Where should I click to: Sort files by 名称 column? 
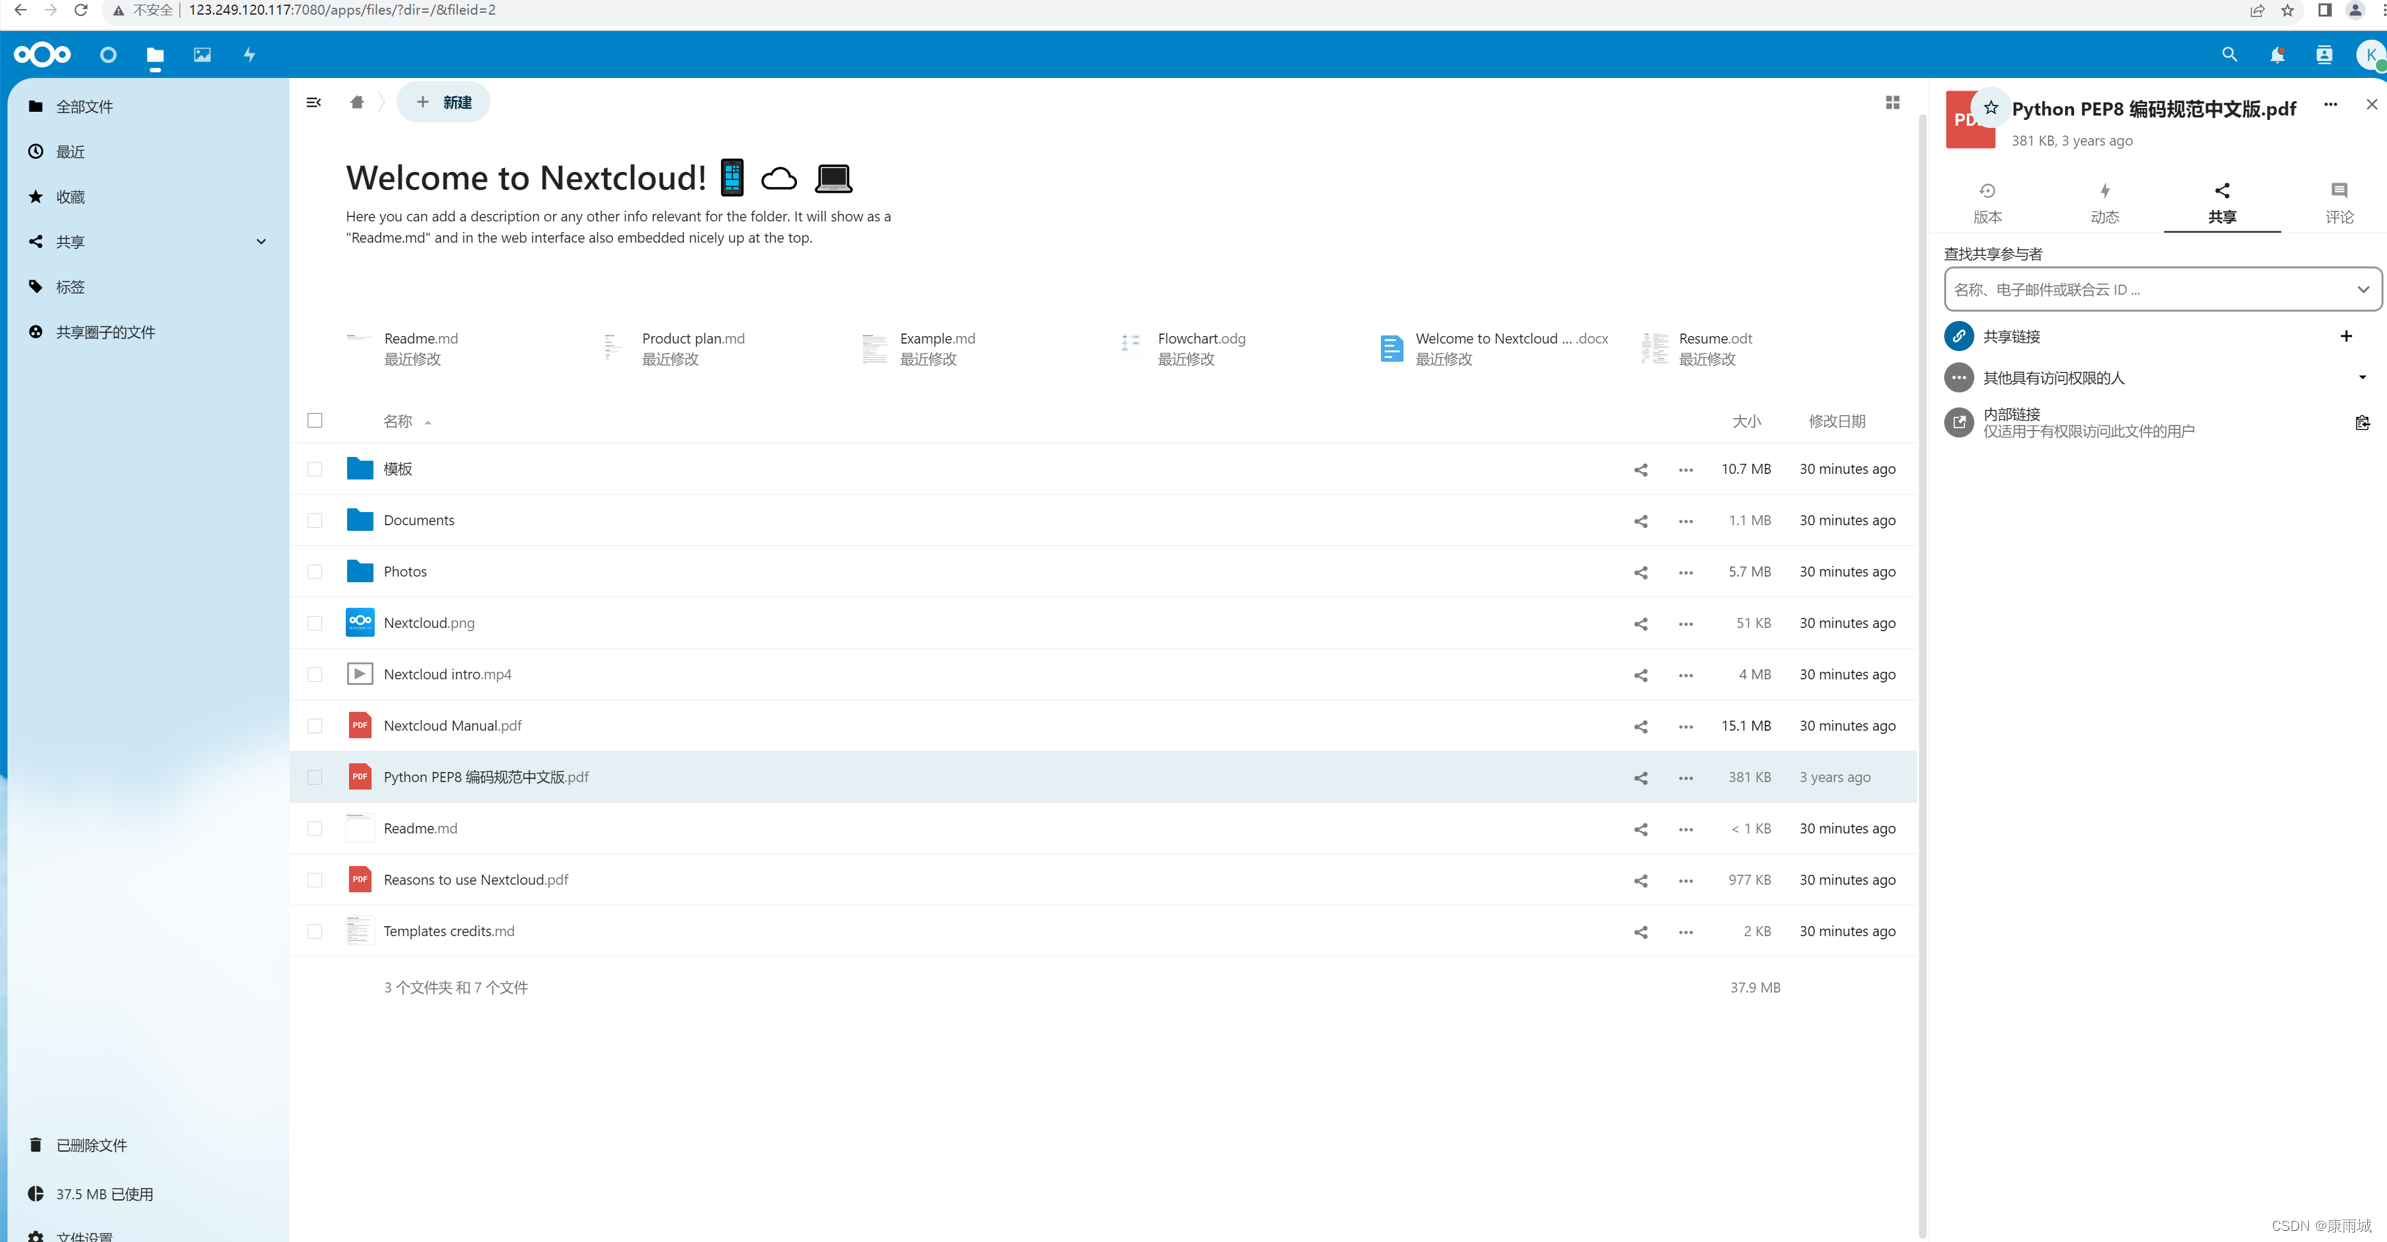click(399, 421)
